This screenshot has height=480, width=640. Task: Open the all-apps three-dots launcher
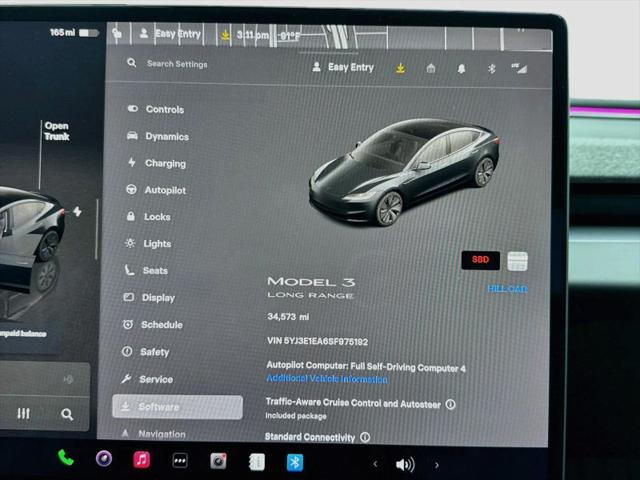click(x=180, y=461)
